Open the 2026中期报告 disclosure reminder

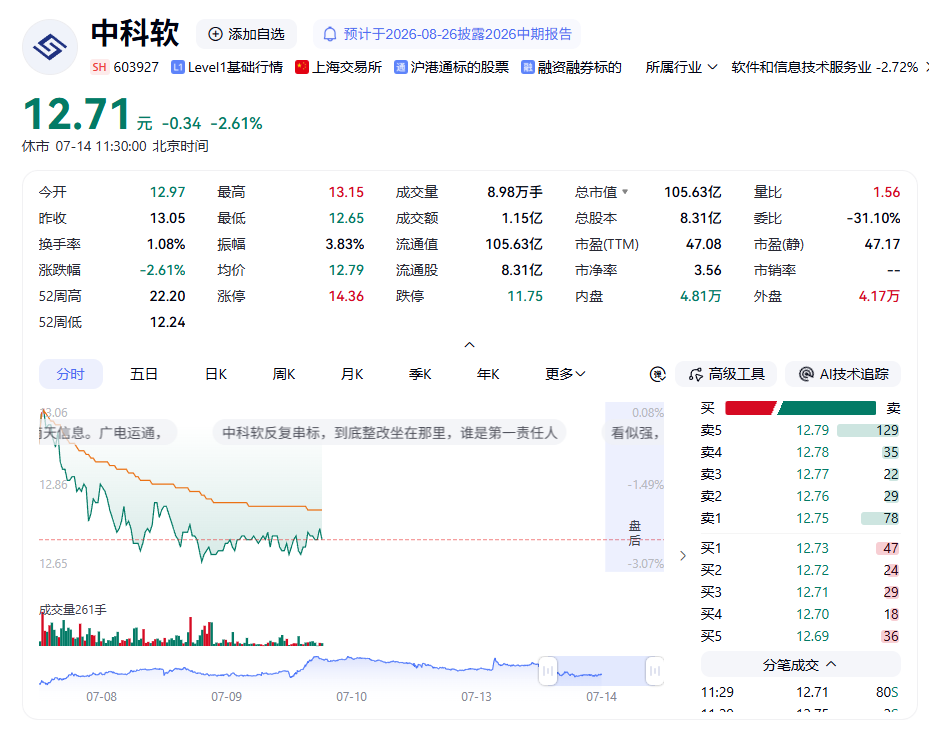447,34
